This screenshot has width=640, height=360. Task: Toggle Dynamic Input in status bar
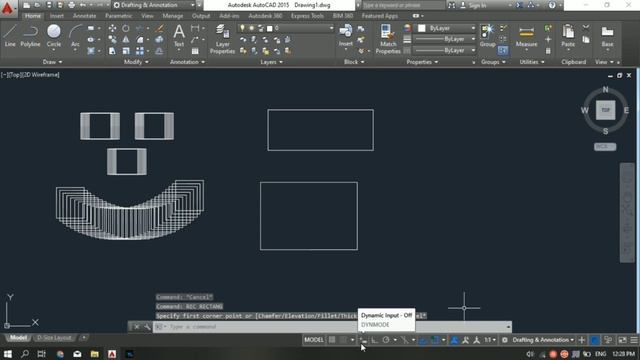(363, 340)
